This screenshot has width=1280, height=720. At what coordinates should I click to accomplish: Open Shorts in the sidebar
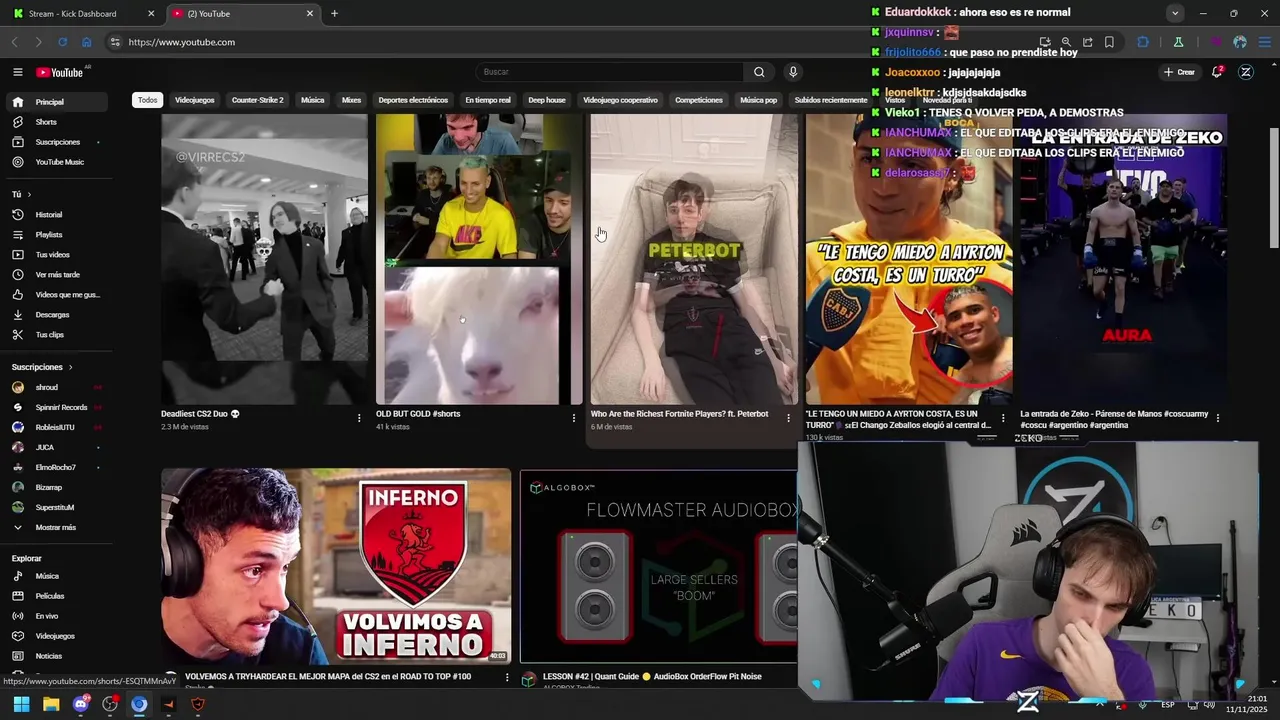pyautogui.click(x=56, y=122)
